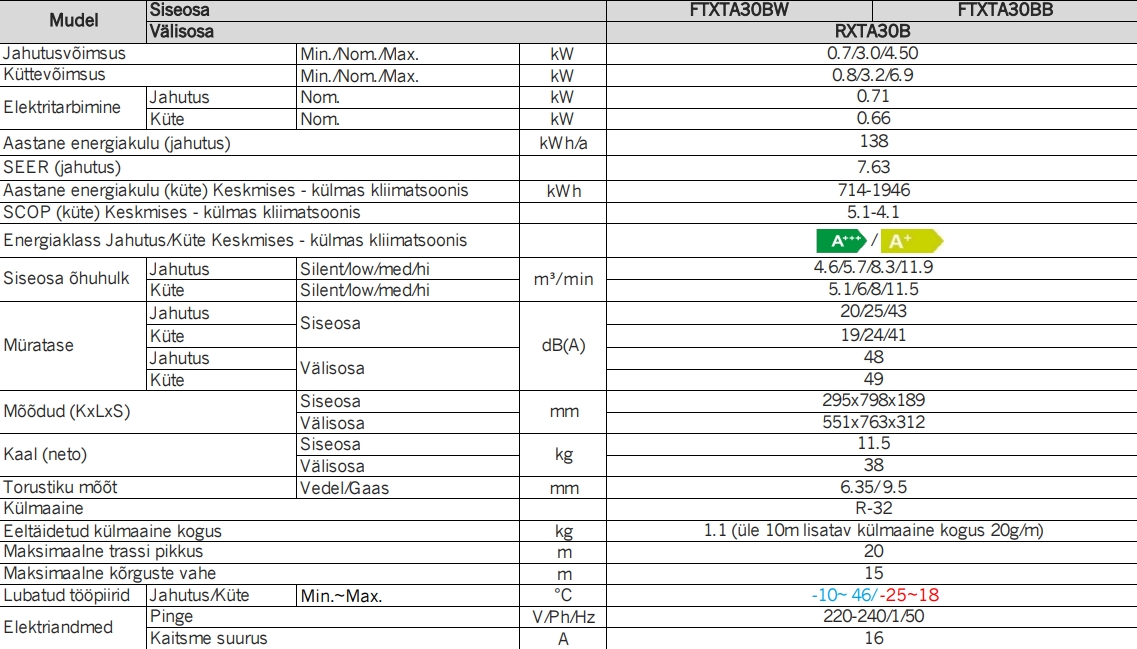Click the 220-240/1/50 voltage value
The width and height of the screenshot is (1137, 649).
click(874, 616)
